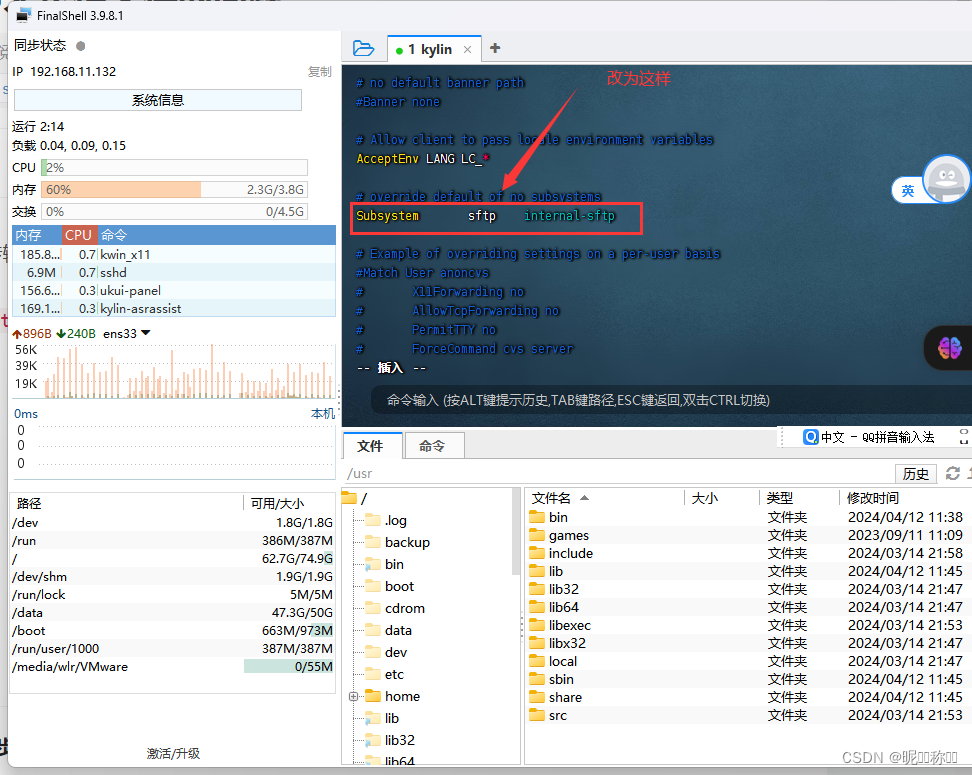The image size is (972, 775).
Task: Sort file list by 类型 column
Action: tap(800, 498)
